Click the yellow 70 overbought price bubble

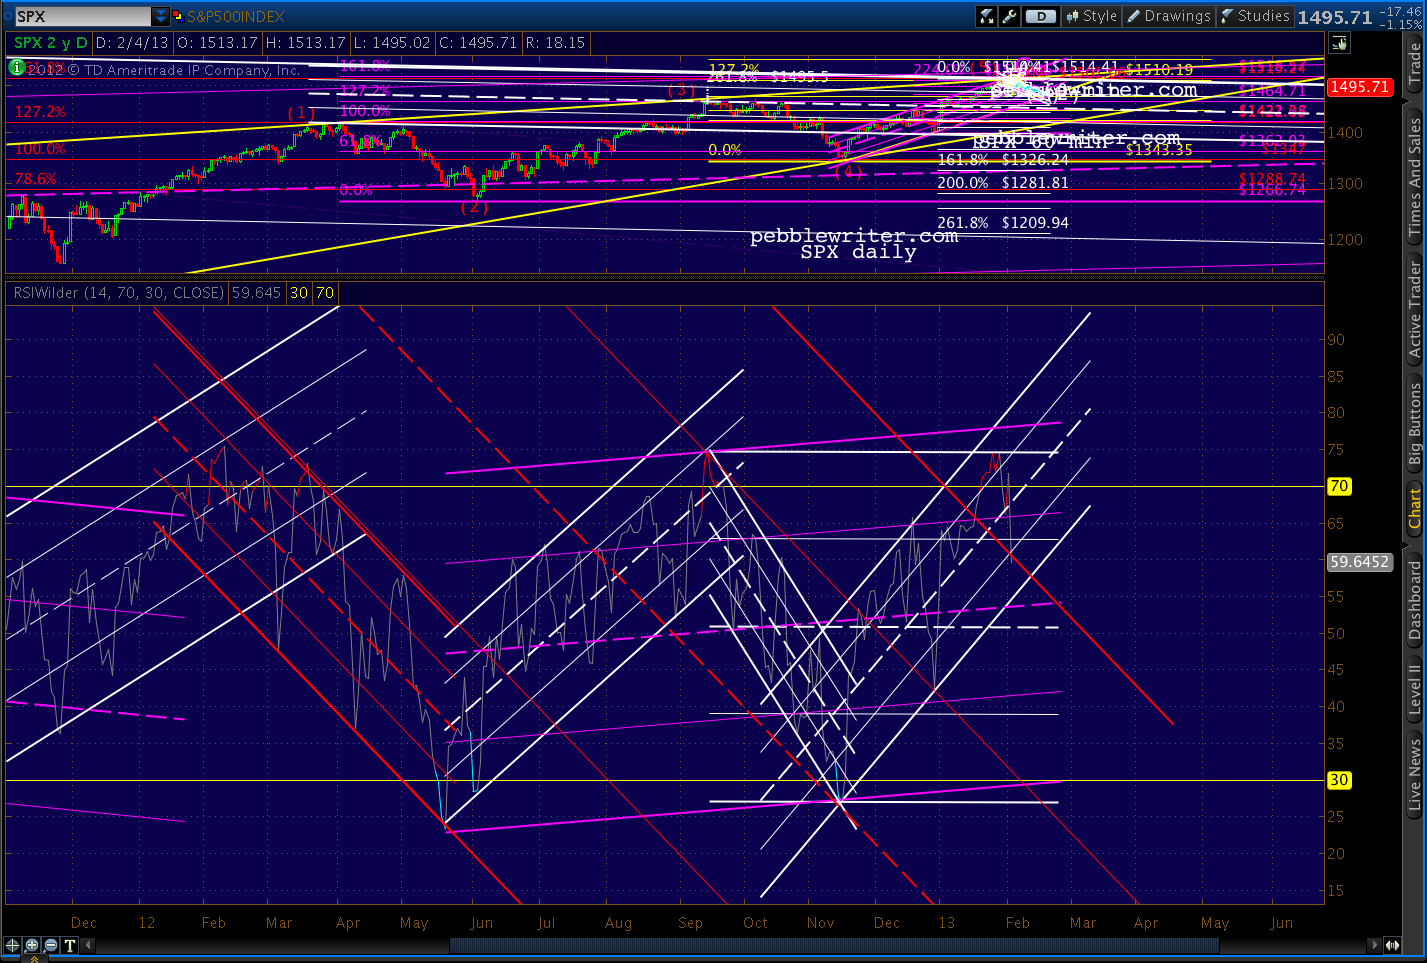click(1339, 486)
